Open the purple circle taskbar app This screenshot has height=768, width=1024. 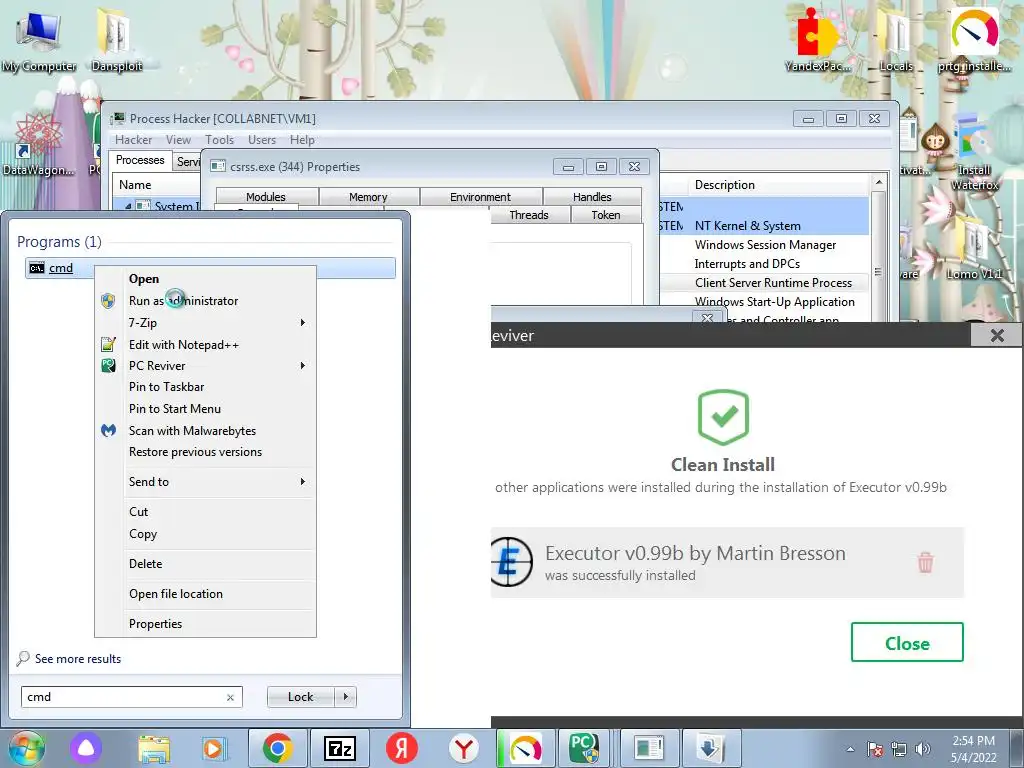86,748
